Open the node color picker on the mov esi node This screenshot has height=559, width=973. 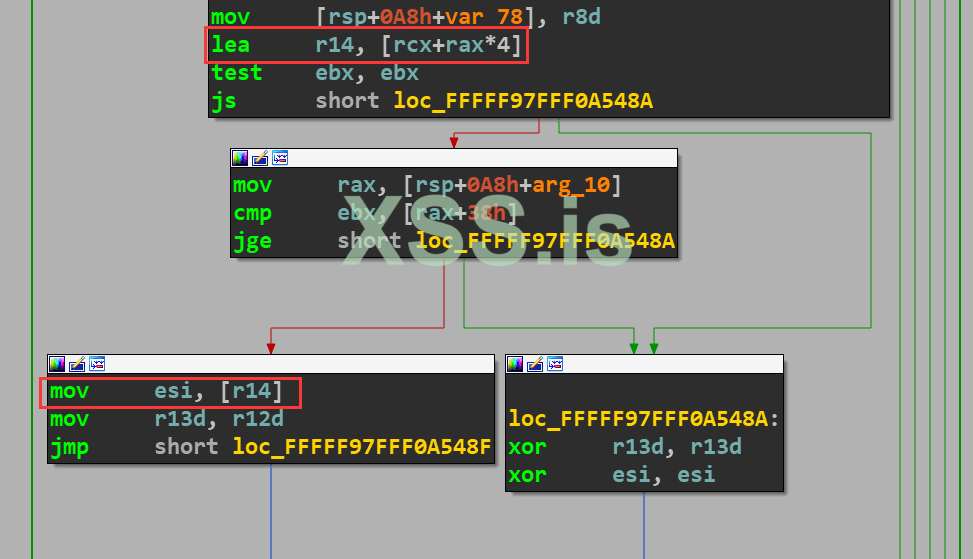pos(57,364)
